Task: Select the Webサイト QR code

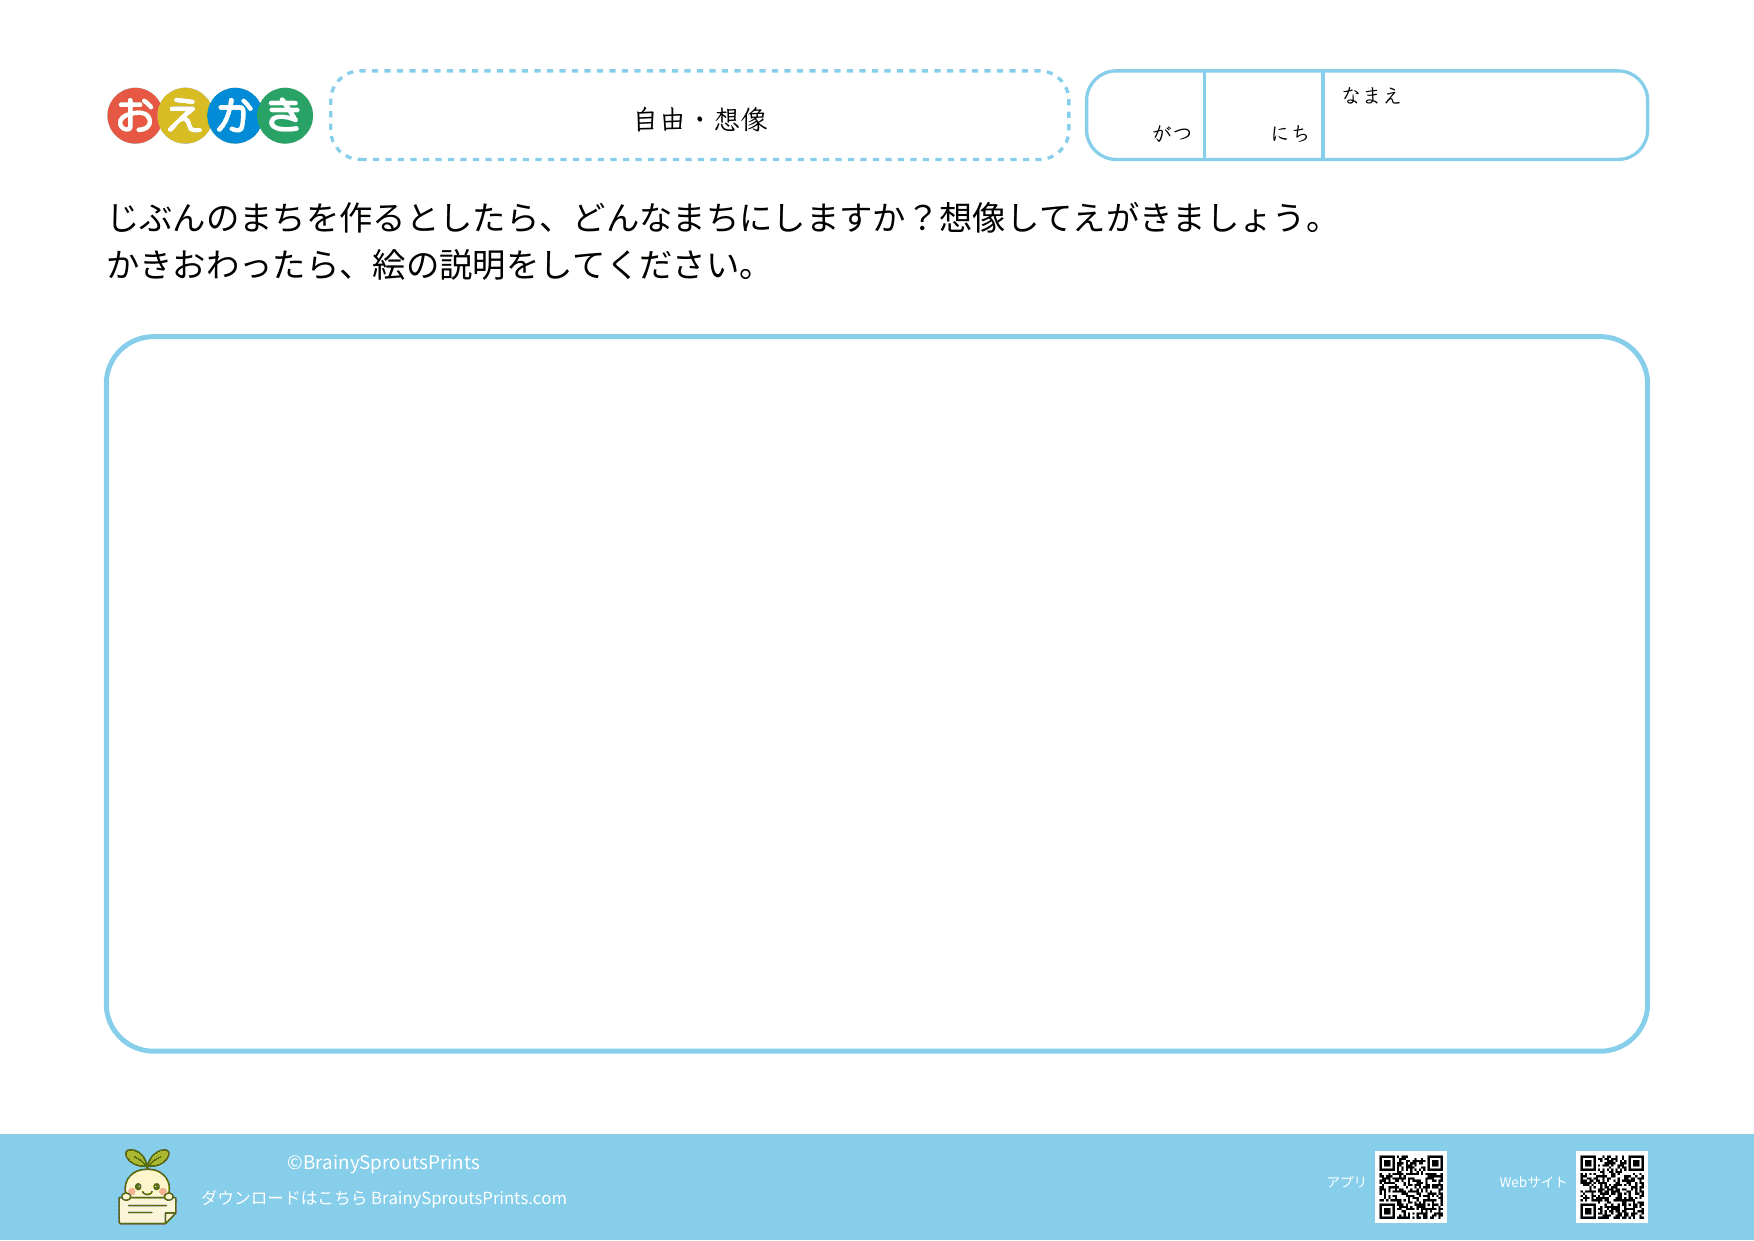Action: coord(1611,1187)
